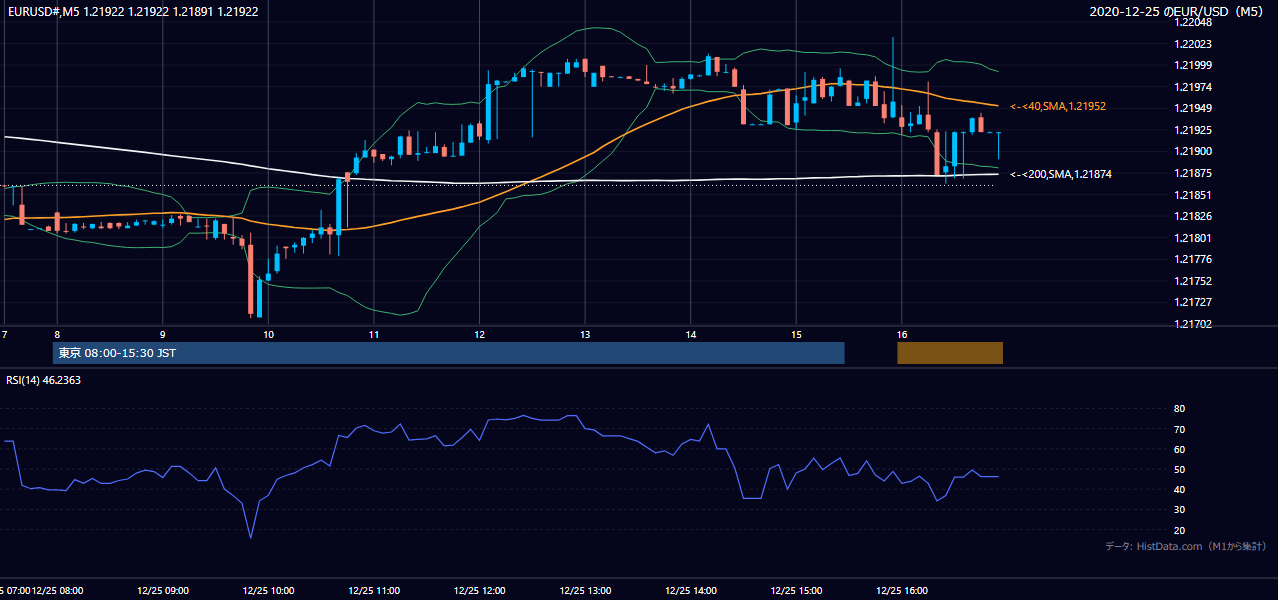Click the RSI 60 level label
The width and height of the screenshot is (1278, 600).
1180,449
